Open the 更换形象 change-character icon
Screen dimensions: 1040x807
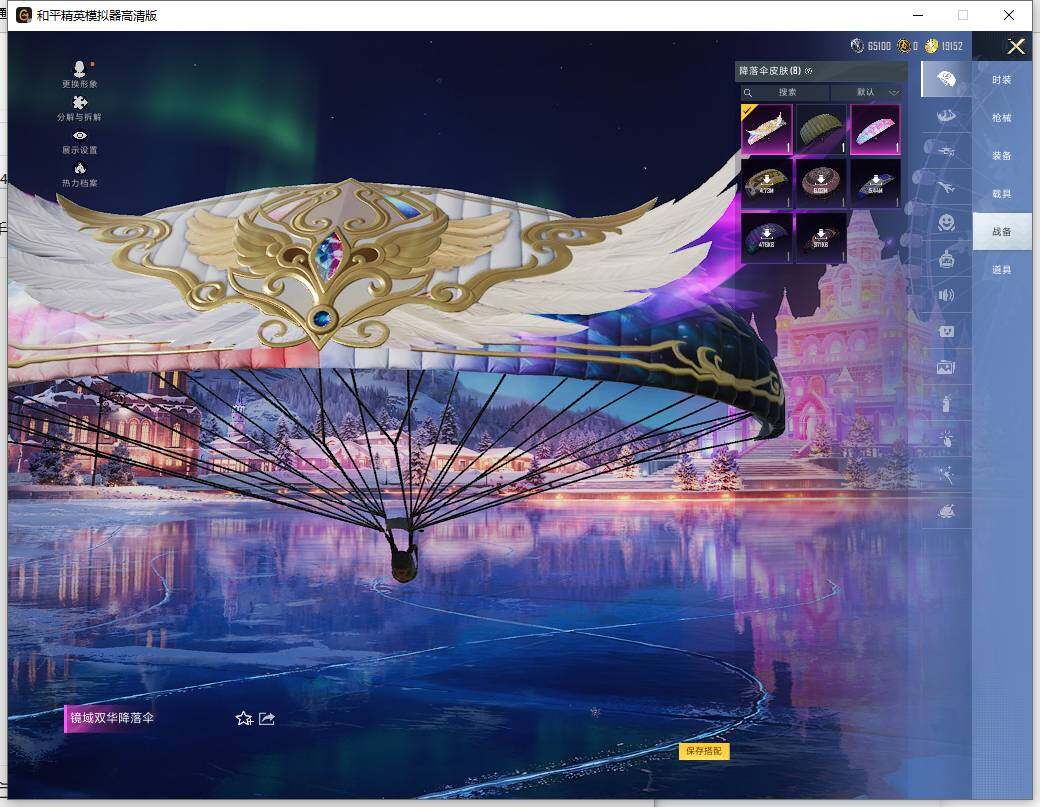tap(80, 74)
